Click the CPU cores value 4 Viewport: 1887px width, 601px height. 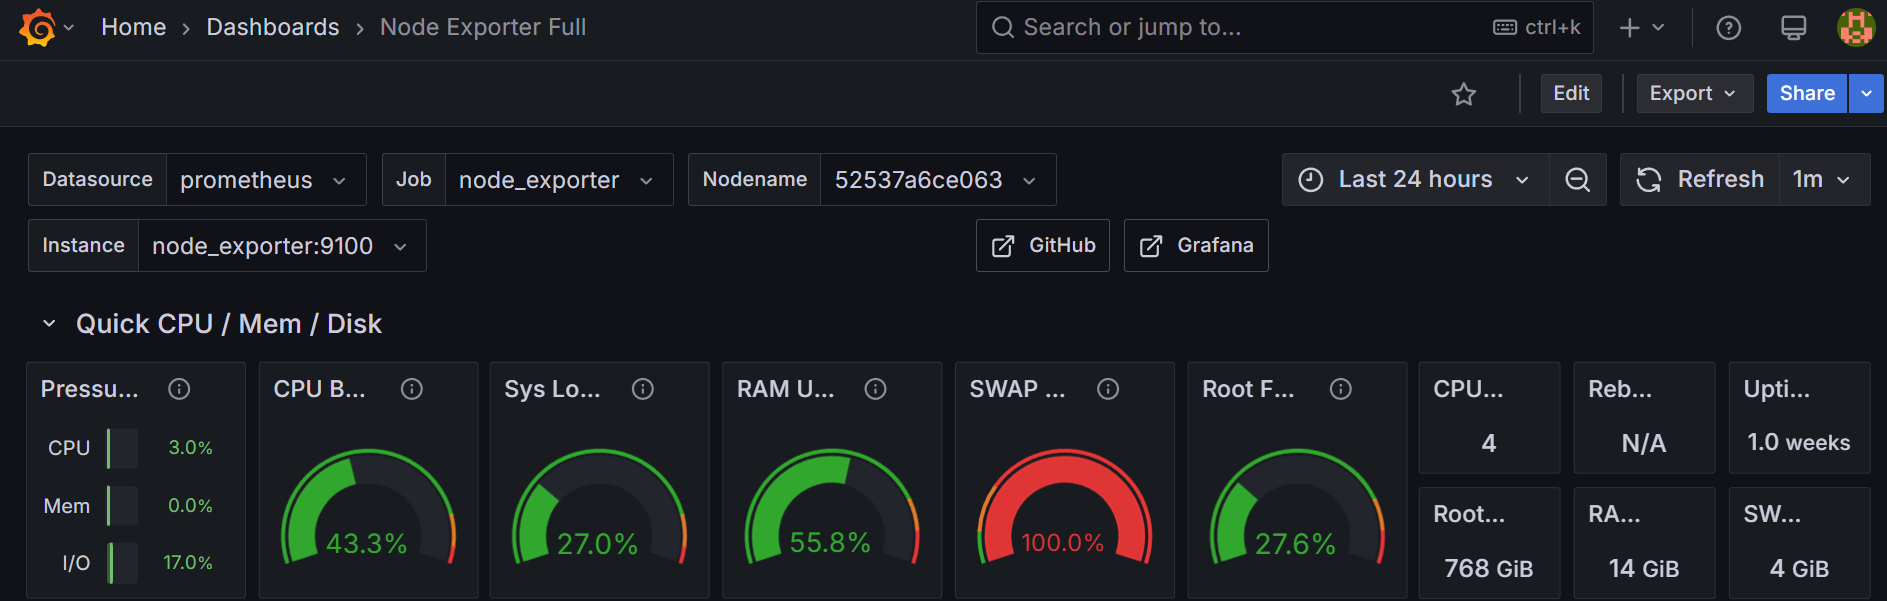tap(1489, 443)
